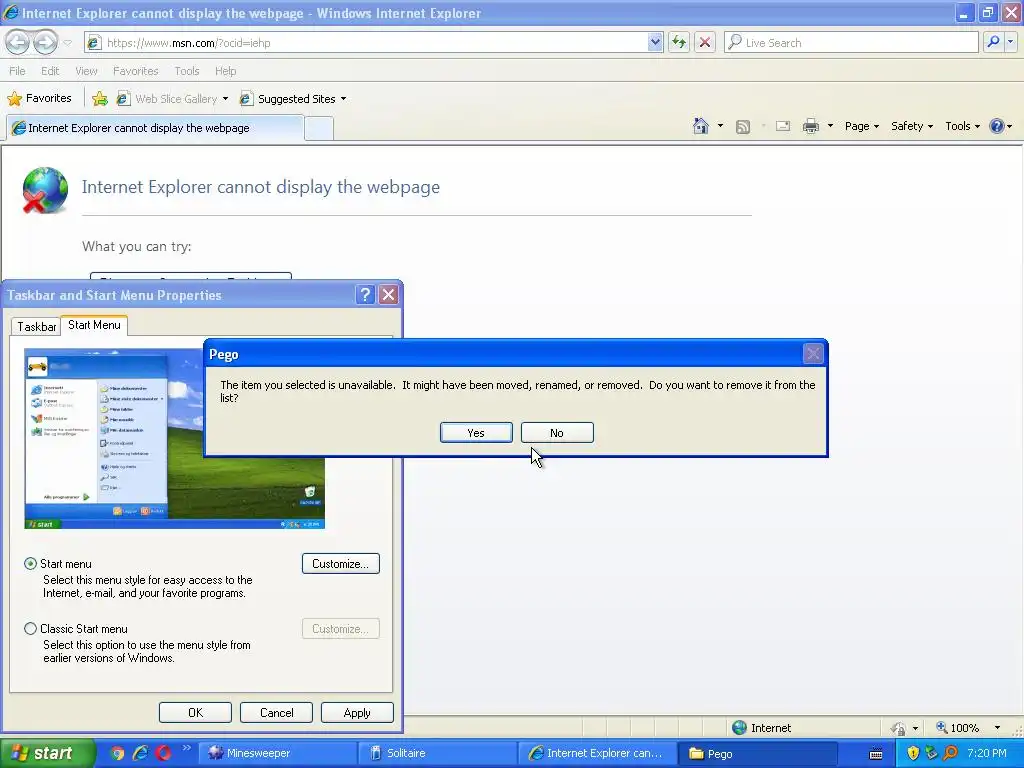Expand the Home button dropdown arrow
This screenshot has width=1024, height=768.
720,126
